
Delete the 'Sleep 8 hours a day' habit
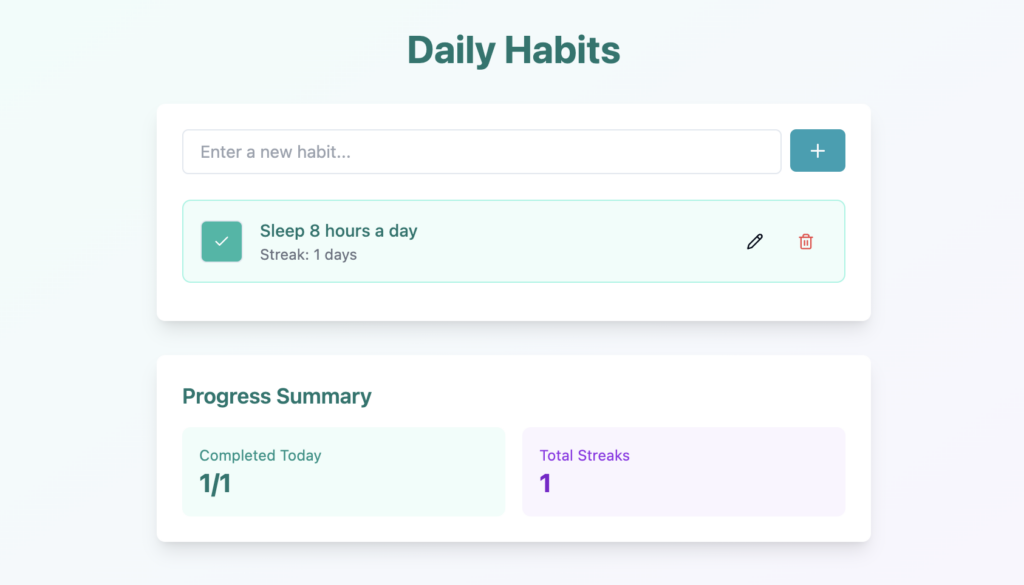tap(806, 242)
